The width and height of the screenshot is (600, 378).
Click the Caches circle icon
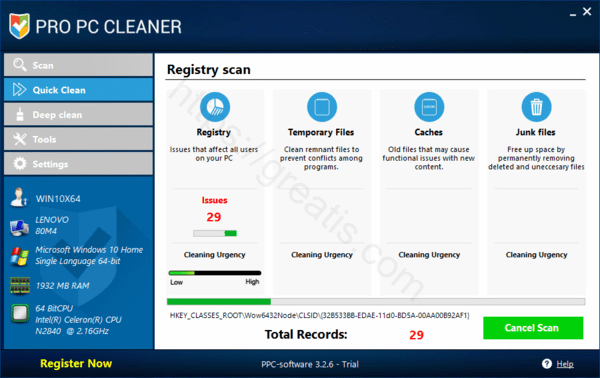point(429,107)
